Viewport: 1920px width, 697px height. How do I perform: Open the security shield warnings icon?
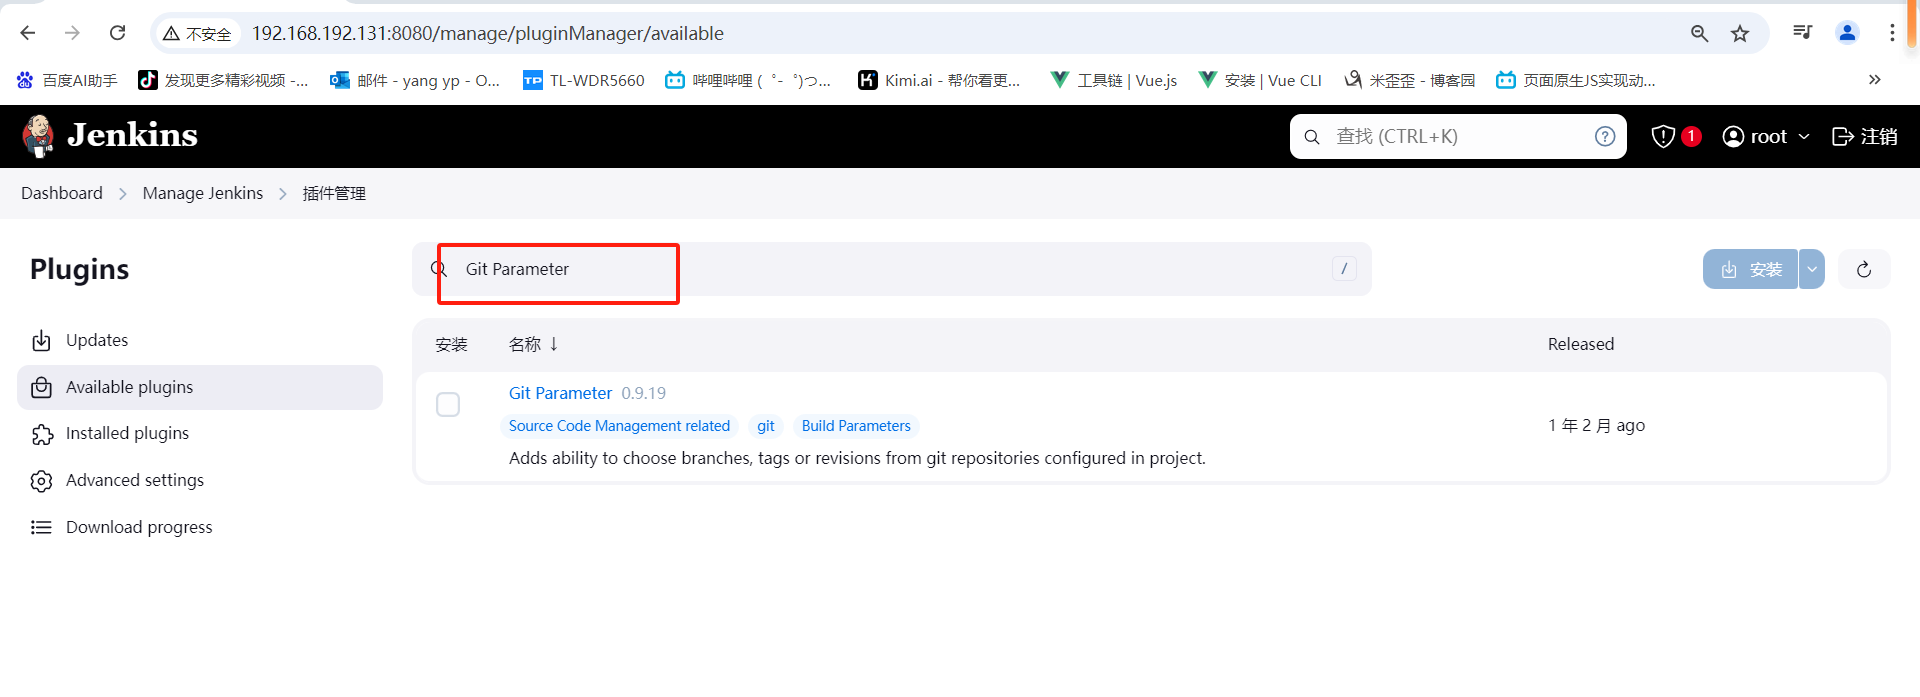[1663, 136]
